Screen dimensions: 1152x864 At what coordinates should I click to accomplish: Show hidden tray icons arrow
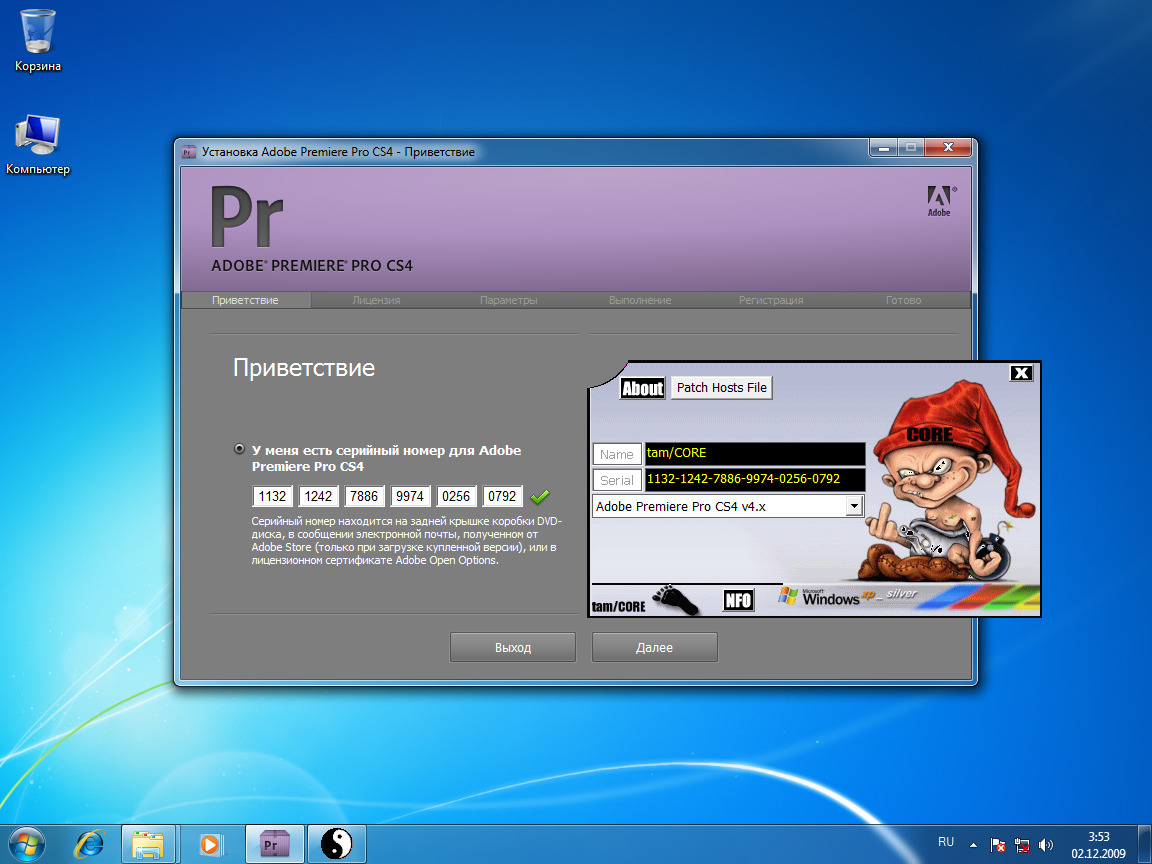click(973, 844)
